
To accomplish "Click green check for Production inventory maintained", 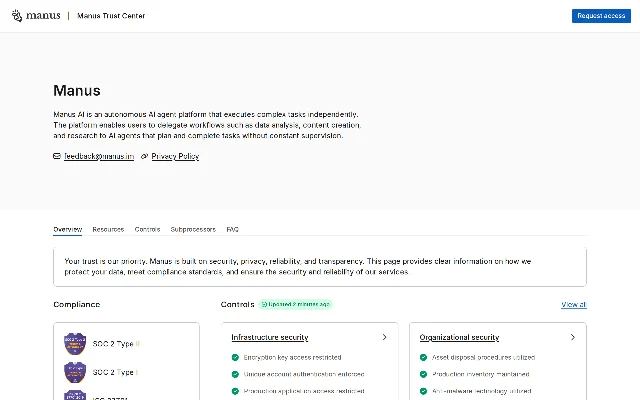I will point(423,374).
